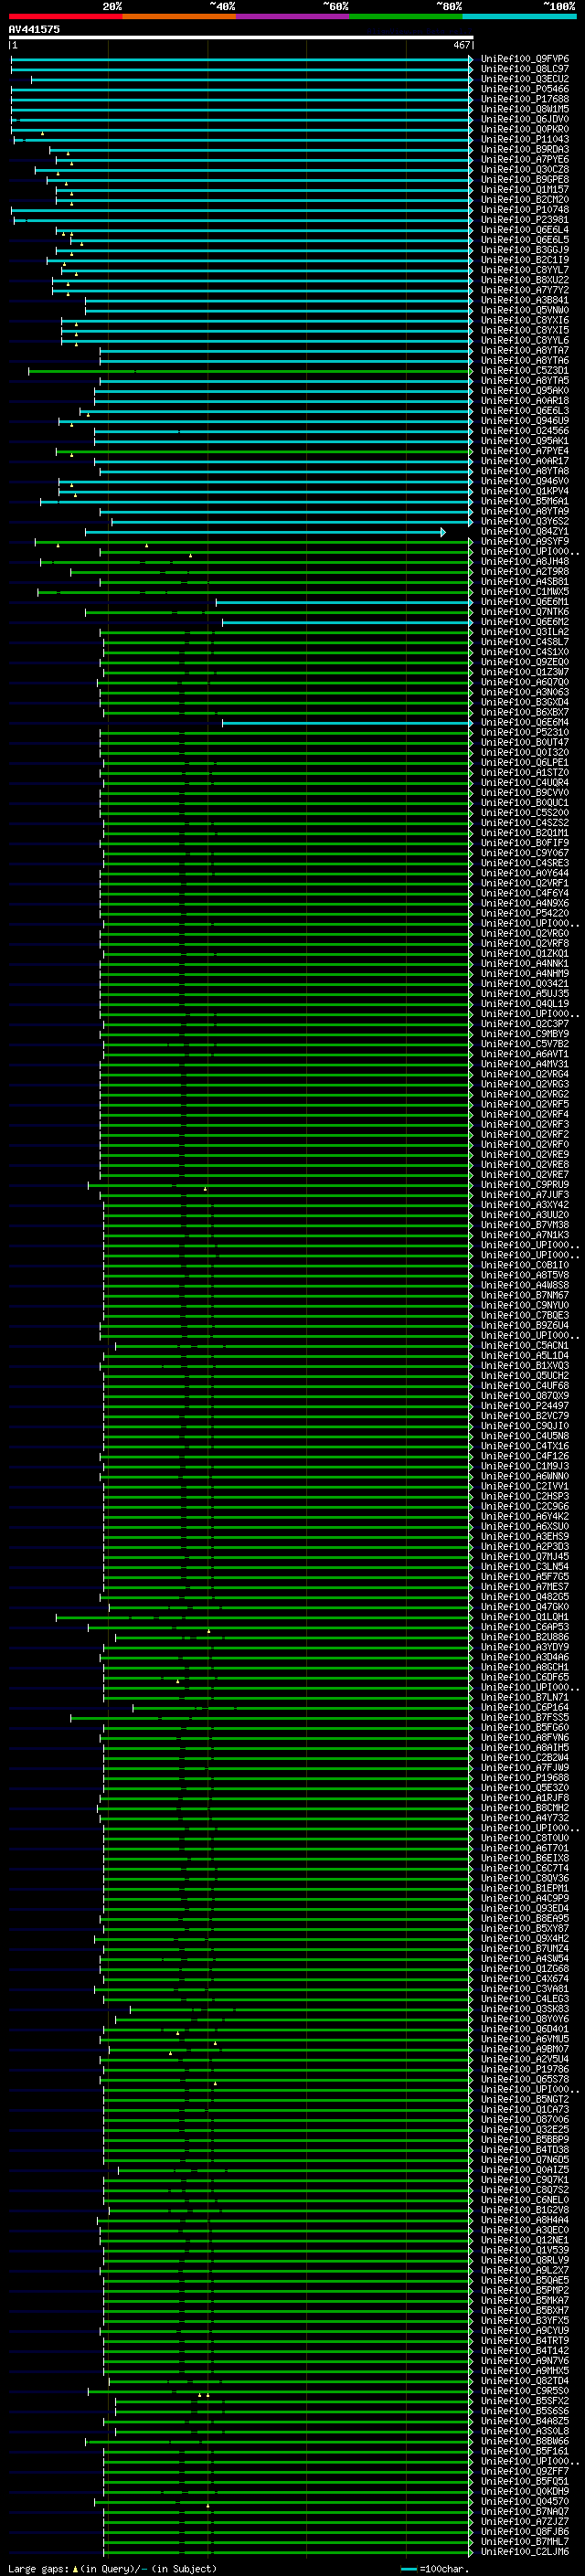585x2576 pixels.
Task: Select the UniRef100_Q30CZ8 entry
Action: [525, 170]
